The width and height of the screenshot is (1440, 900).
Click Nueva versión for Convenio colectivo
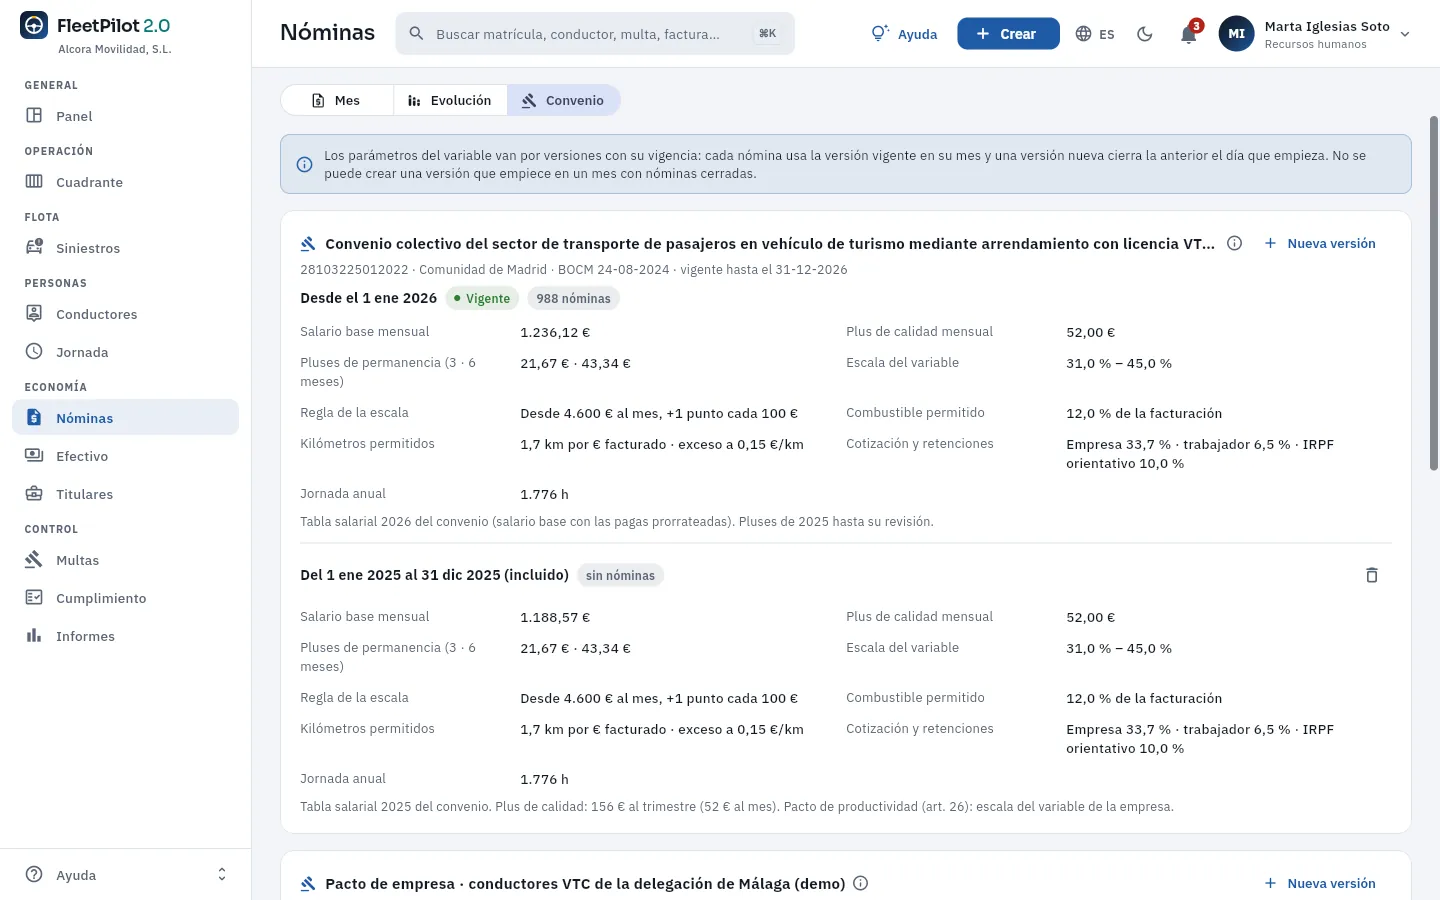click(x=1320, y=243)
